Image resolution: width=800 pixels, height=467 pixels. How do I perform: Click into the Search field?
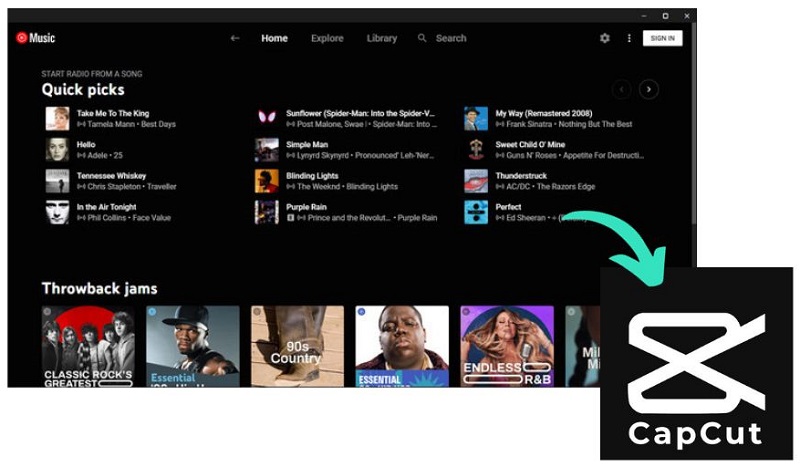coord(451,38)
